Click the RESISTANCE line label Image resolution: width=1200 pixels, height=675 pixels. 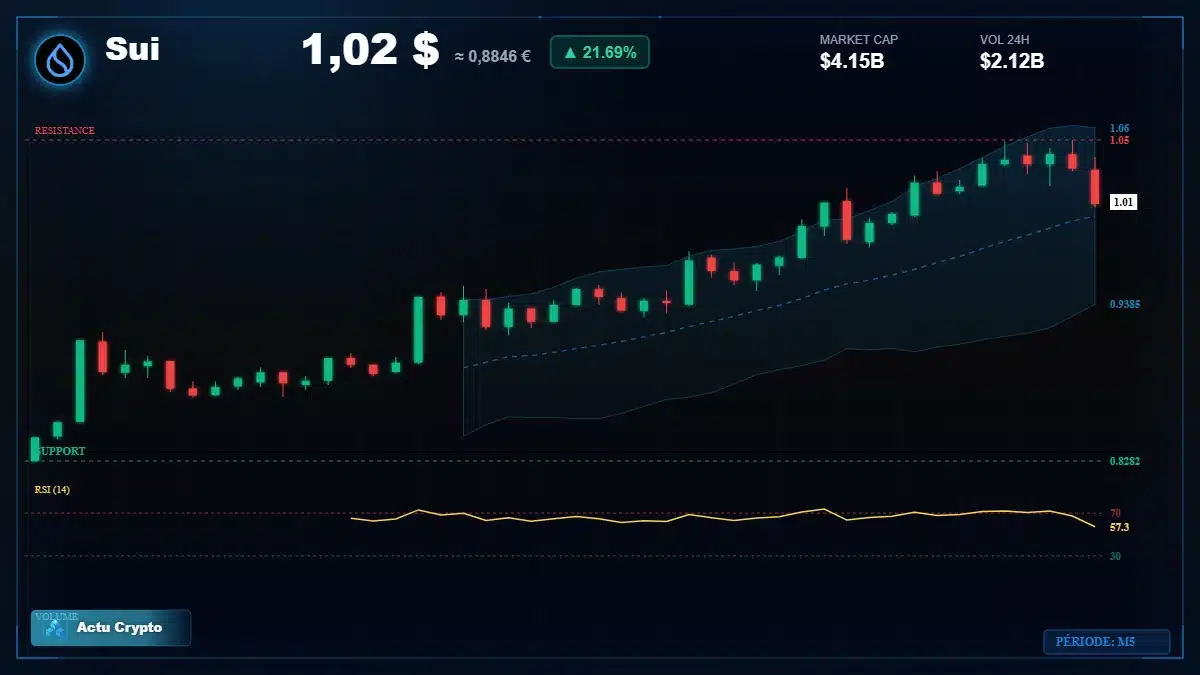[x=65, y=131]
